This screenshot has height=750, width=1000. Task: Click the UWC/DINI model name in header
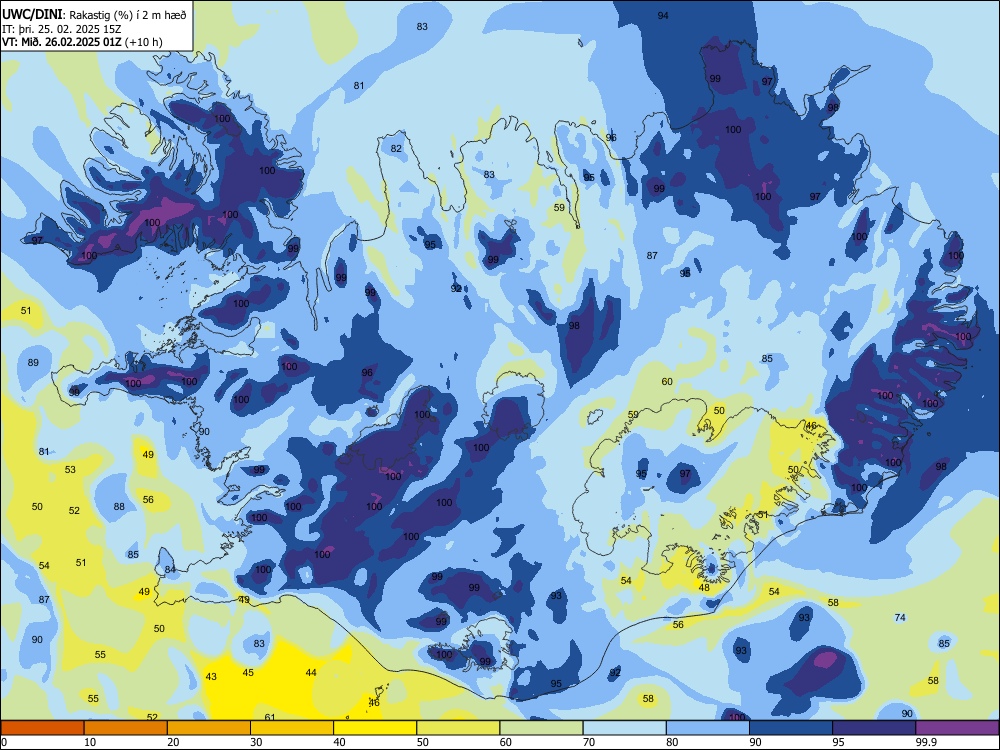pyautogui.click(x=31, y=15)
